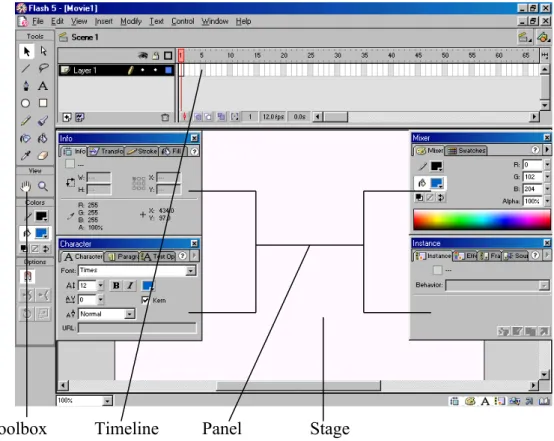Select the Pencil tool
Screen dimensions: 554x441
pyautogui.click(x=26, y=121)
